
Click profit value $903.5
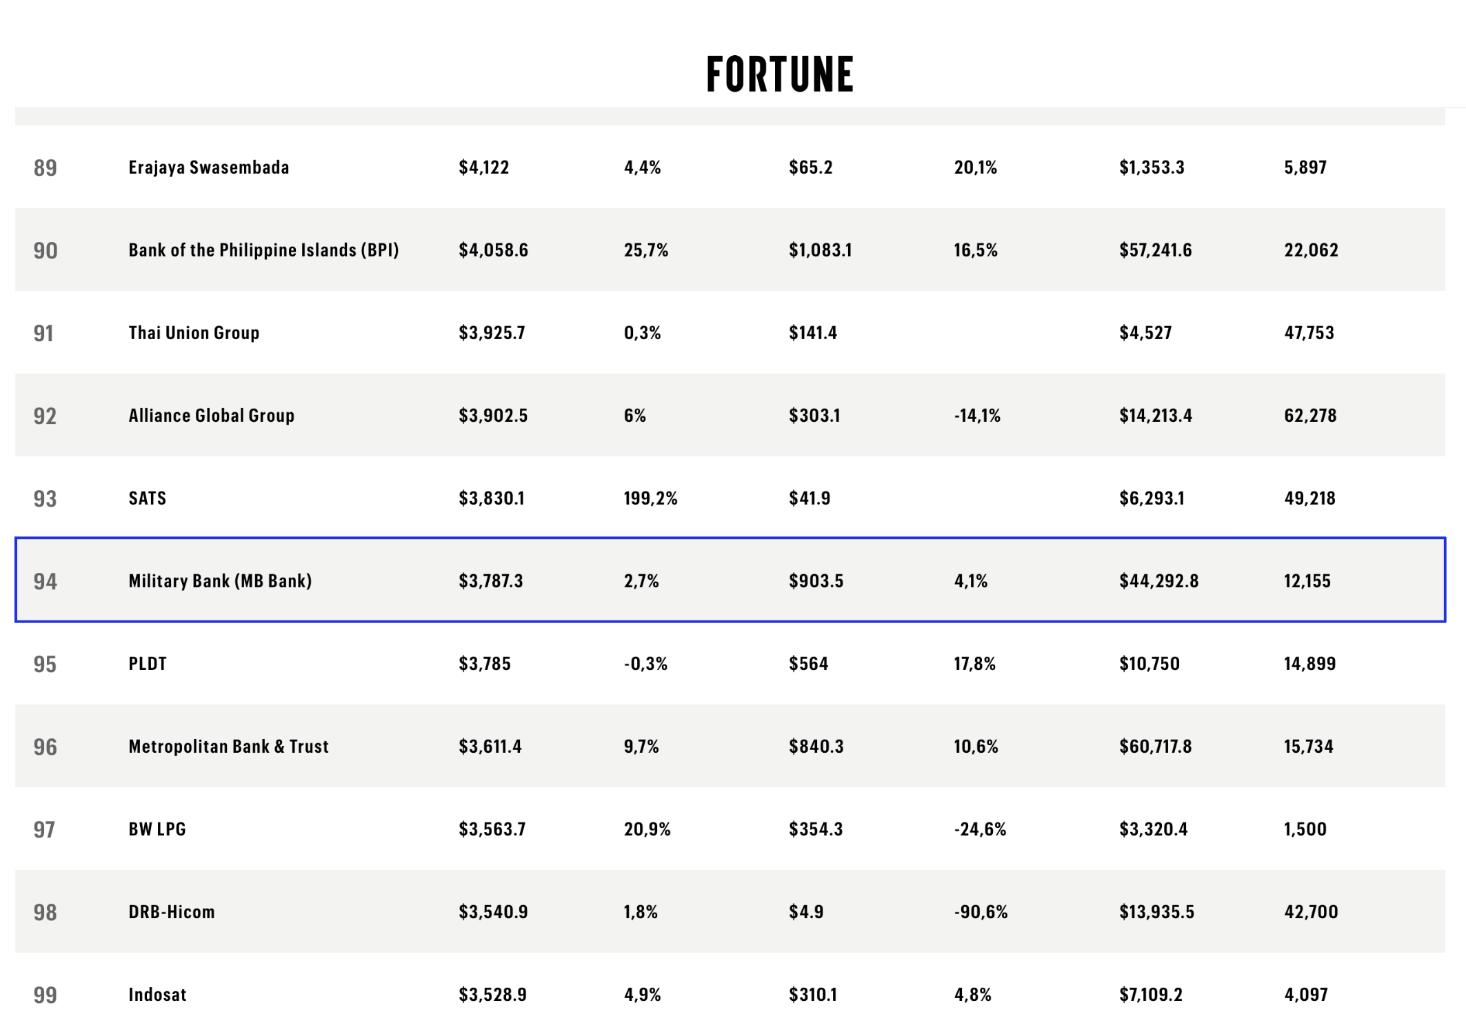coord(816,581)
